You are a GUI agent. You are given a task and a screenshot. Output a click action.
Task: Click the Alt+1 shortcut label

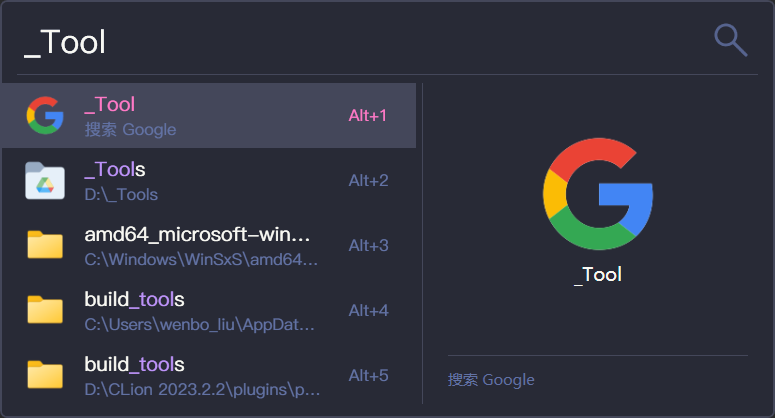click(x=368, y=116)
